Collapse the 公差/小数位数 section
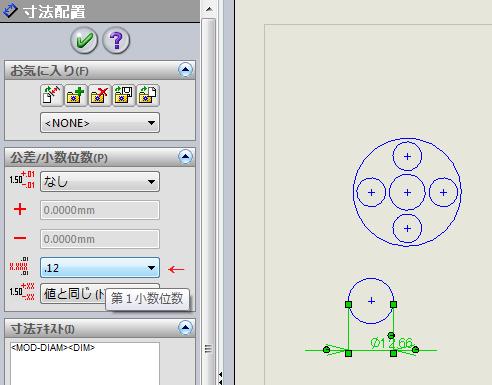The image size is (492, 385). pos(185,156)
